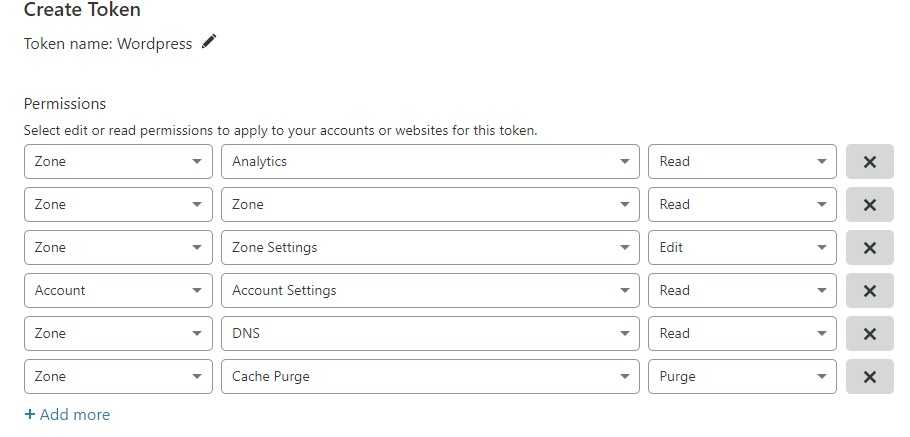
Task: Remove the Analytics permission row
Action: point(869,162)
